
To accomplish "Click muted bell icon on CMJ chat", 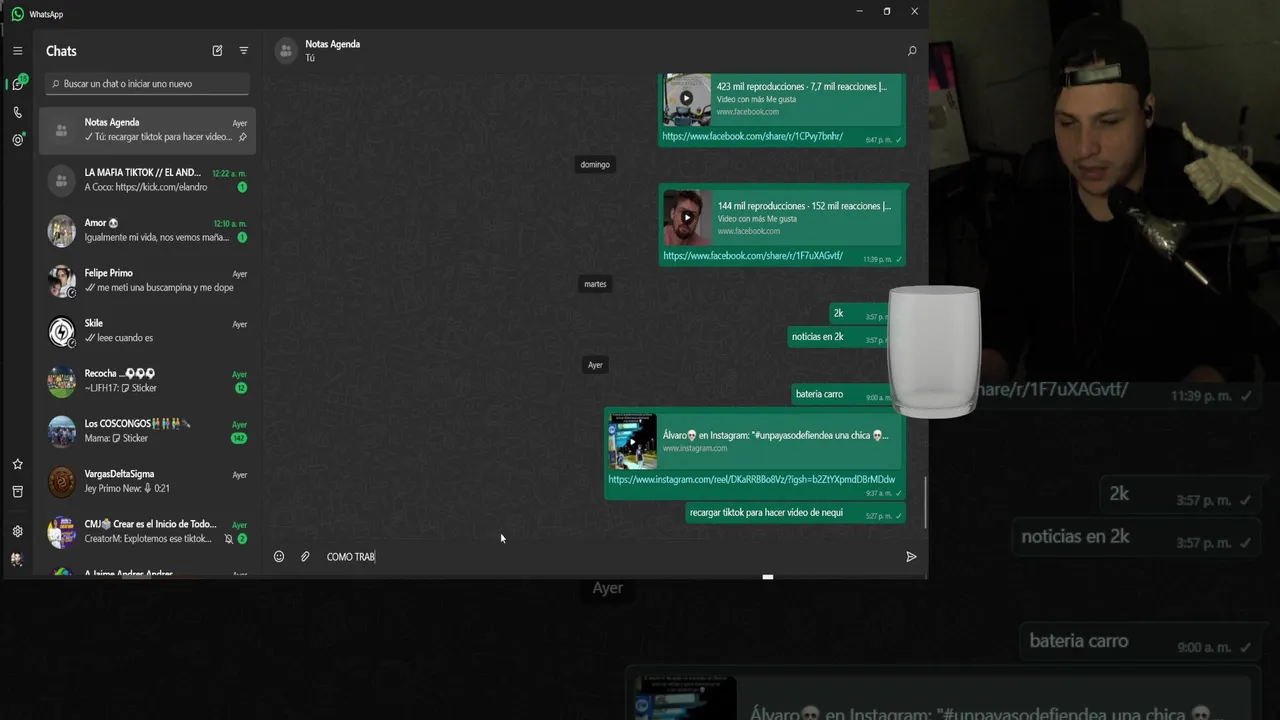I will tap(228, 539).
